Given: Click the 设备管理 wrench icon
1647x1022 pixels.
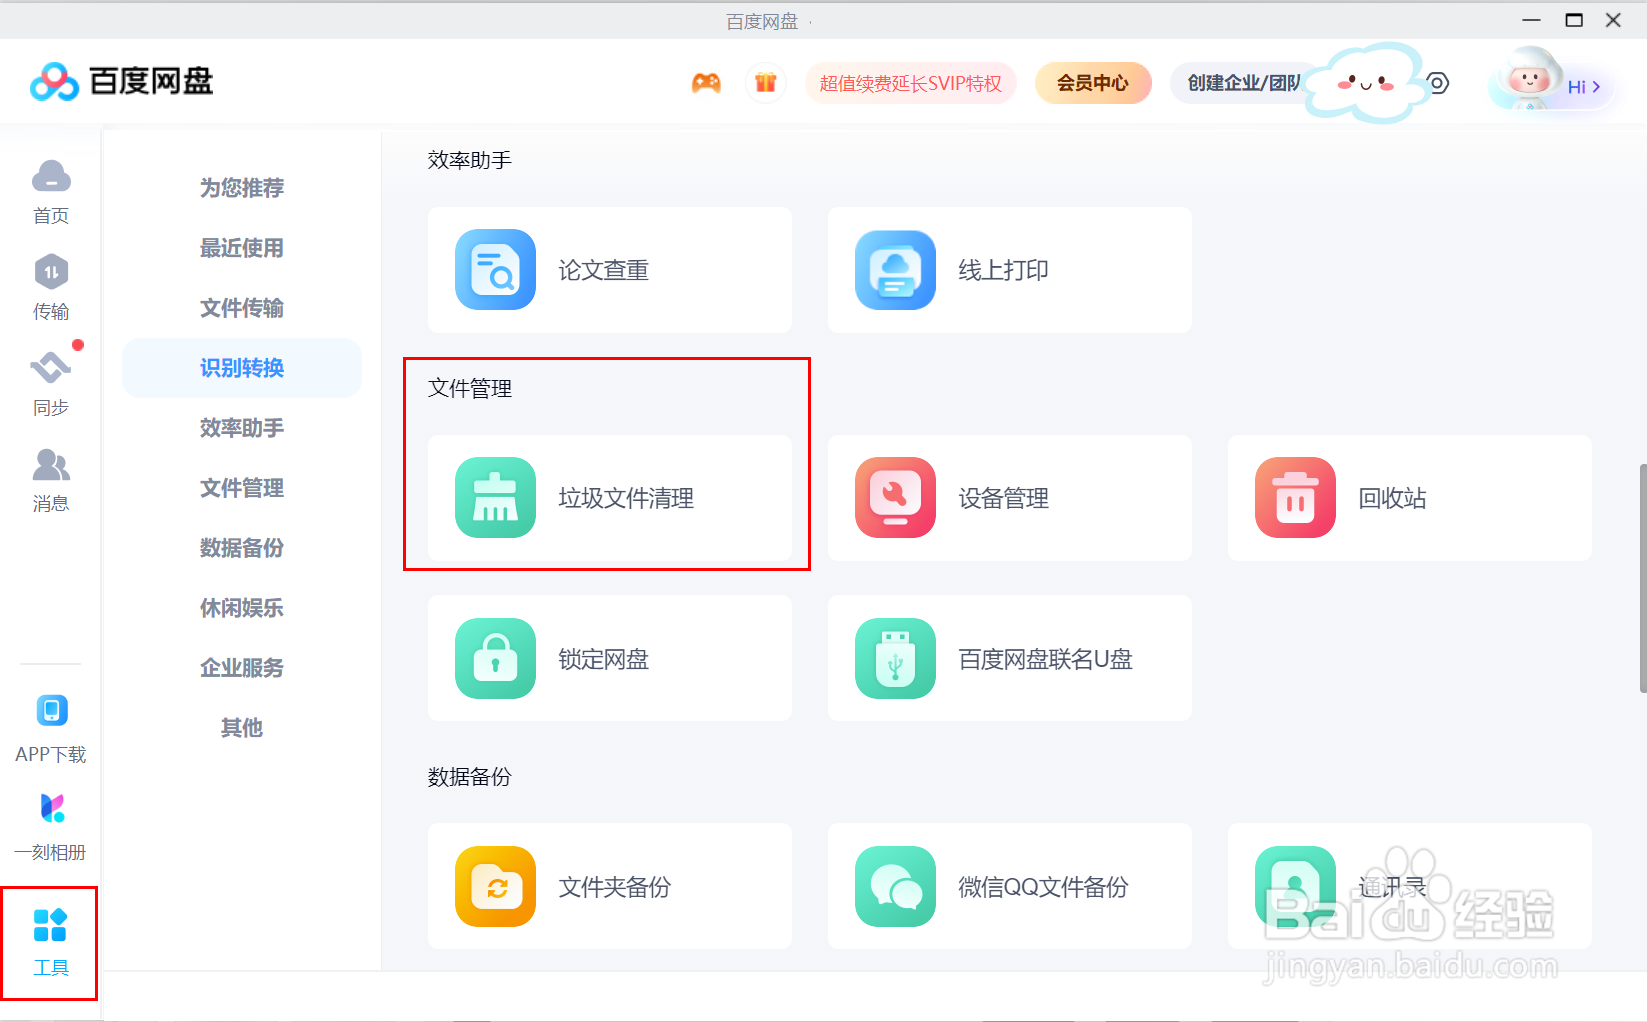Looking at the screenshot, I should pyautogui.click(x=895, y=498).
